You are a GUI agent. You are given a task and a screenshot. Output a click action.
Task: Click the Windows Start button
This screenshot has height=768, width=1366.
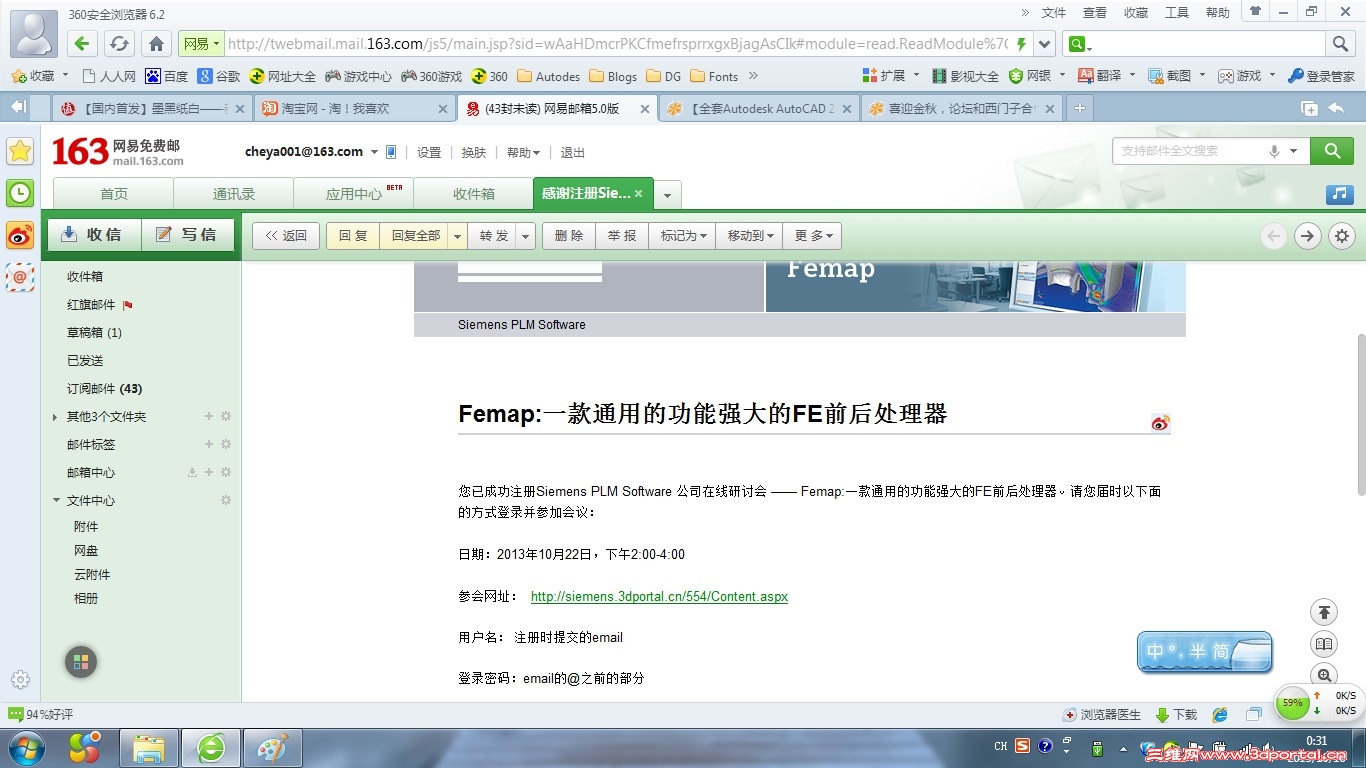click(26, 747)
